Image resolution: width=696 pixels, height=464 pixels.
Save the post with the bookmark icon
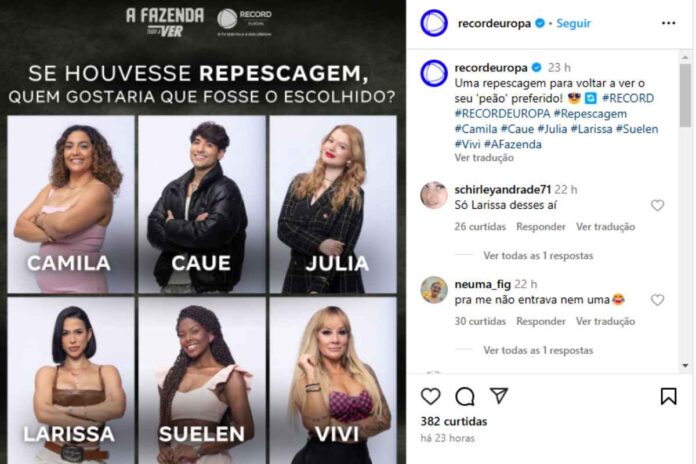click(668, 396)
